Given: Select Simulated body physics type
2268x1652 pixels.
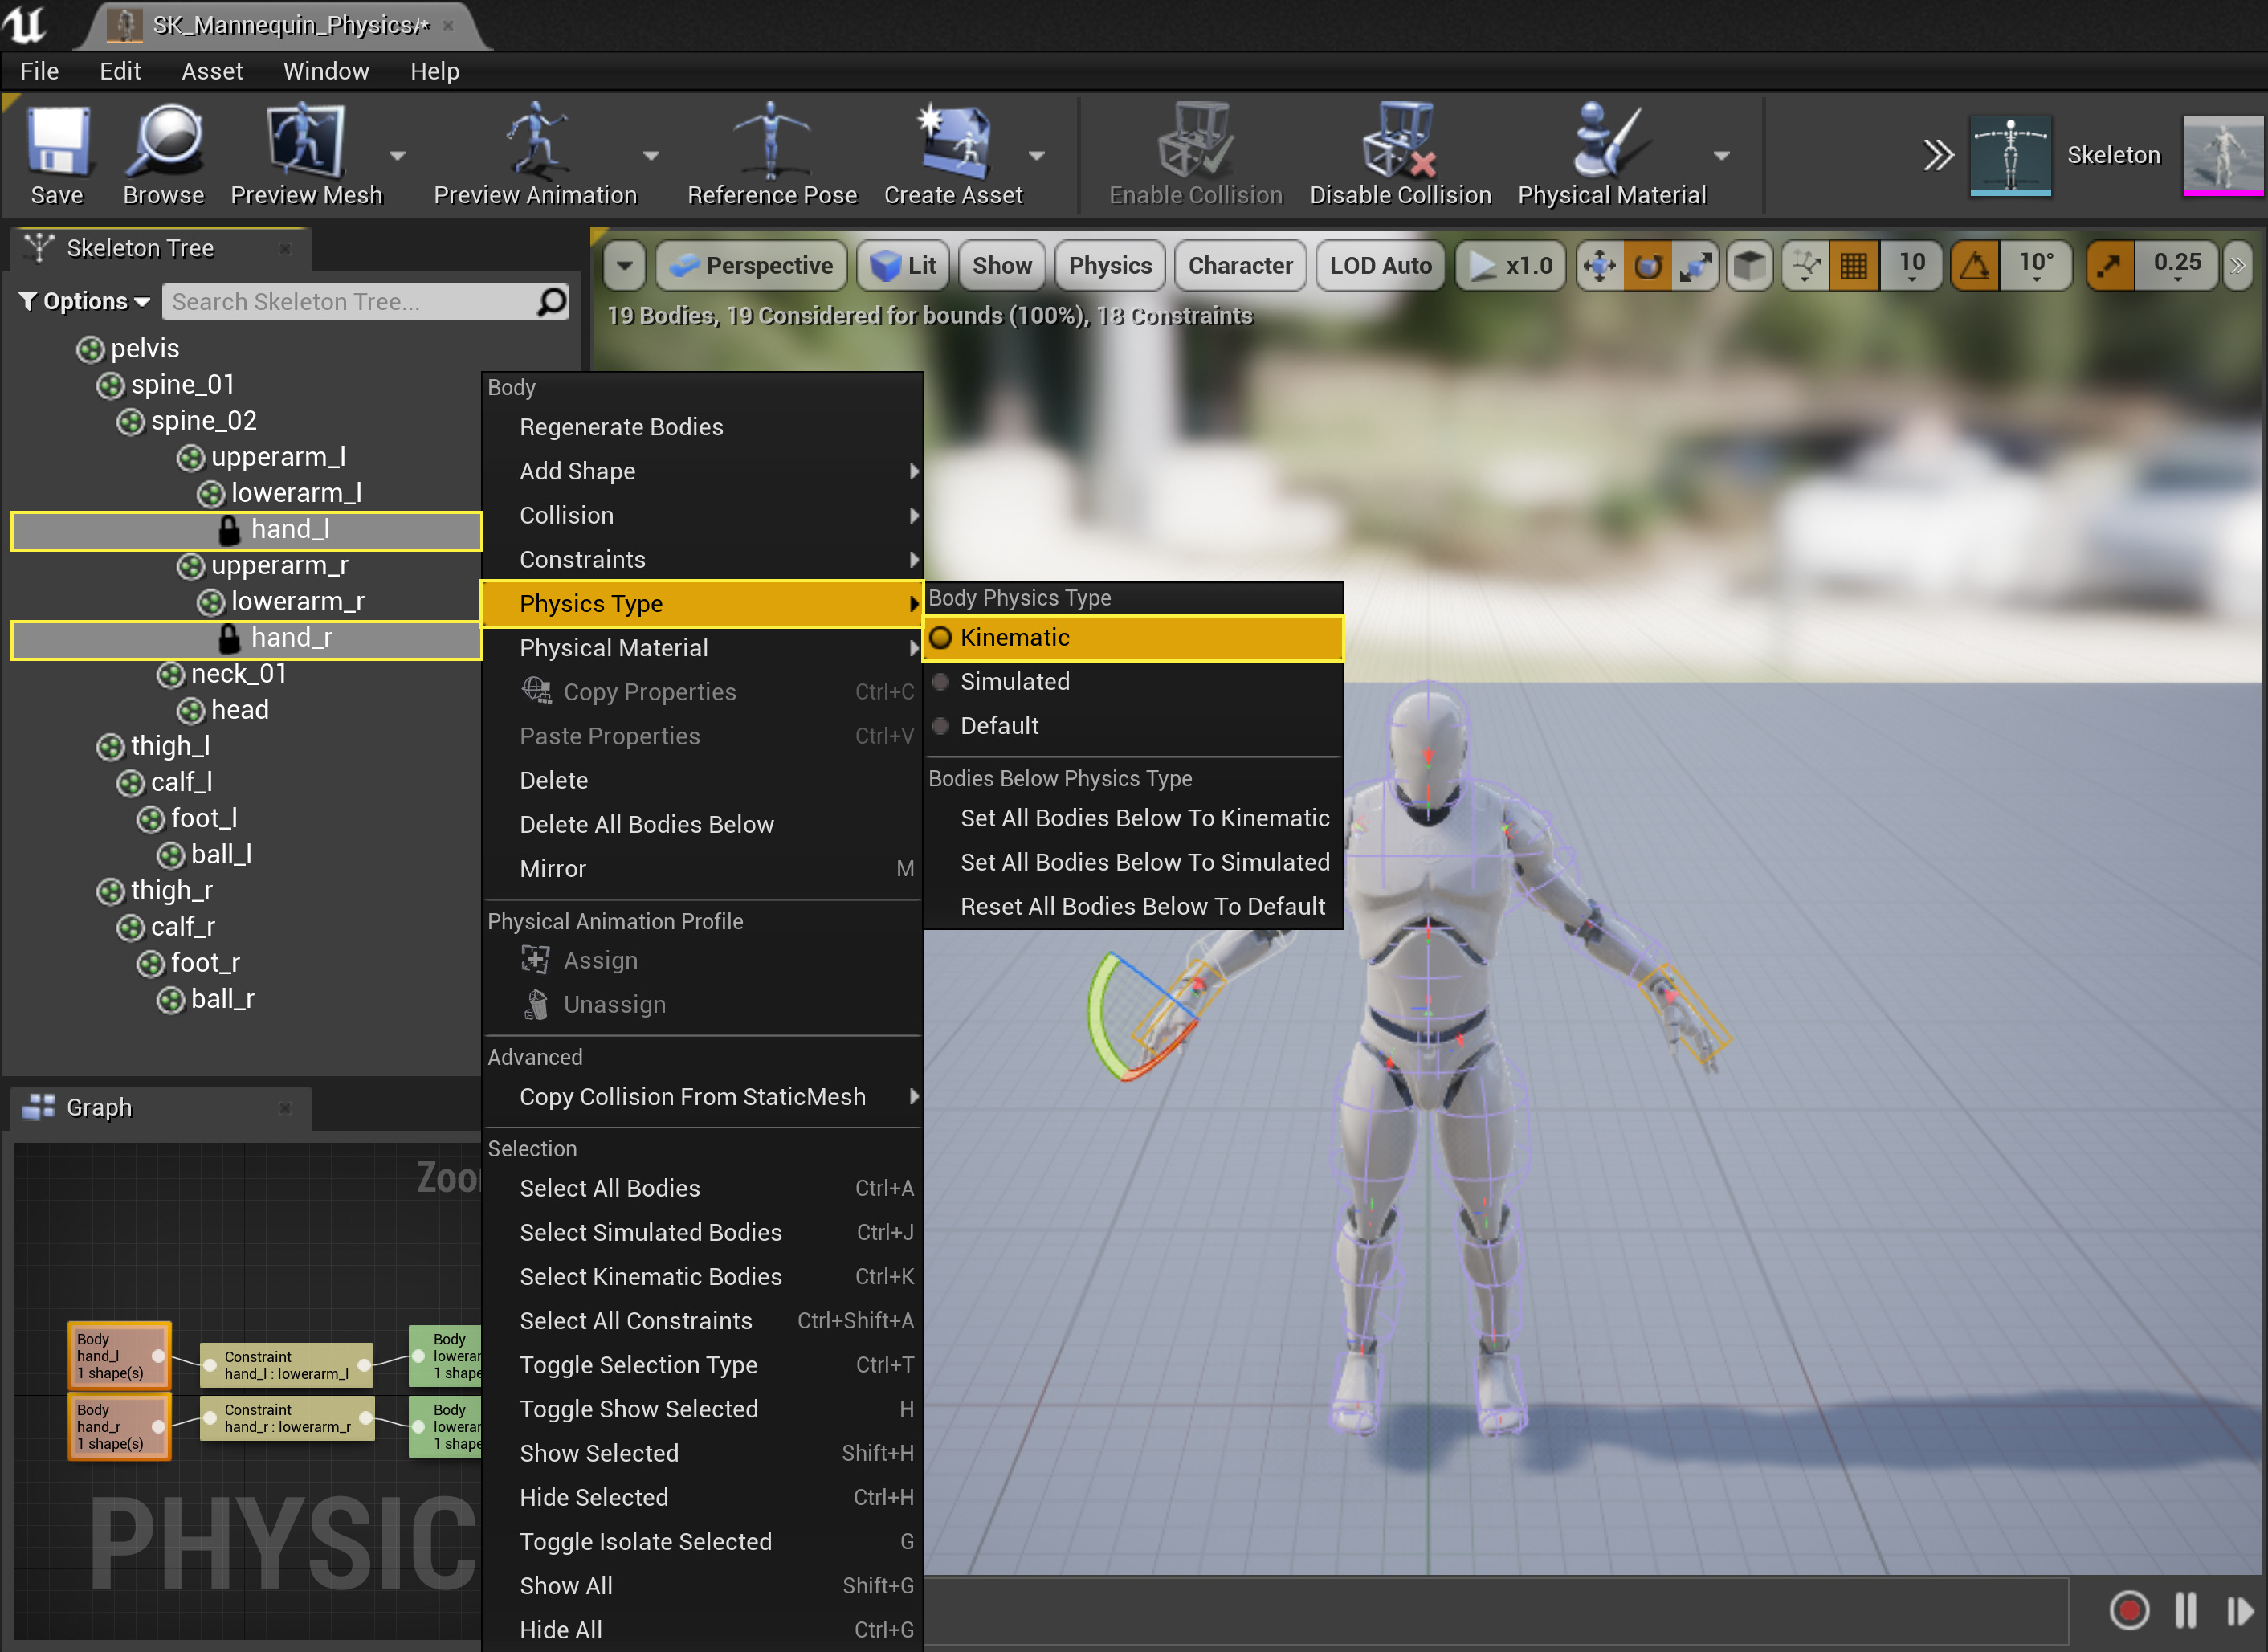Looking at the screenshot, I should click(1014, 681).
